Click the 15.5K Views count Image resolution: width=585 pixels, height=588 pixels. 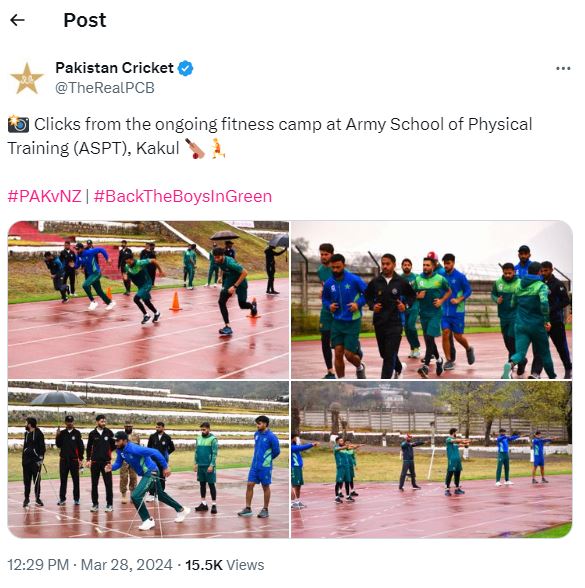[x=225, y=565]
